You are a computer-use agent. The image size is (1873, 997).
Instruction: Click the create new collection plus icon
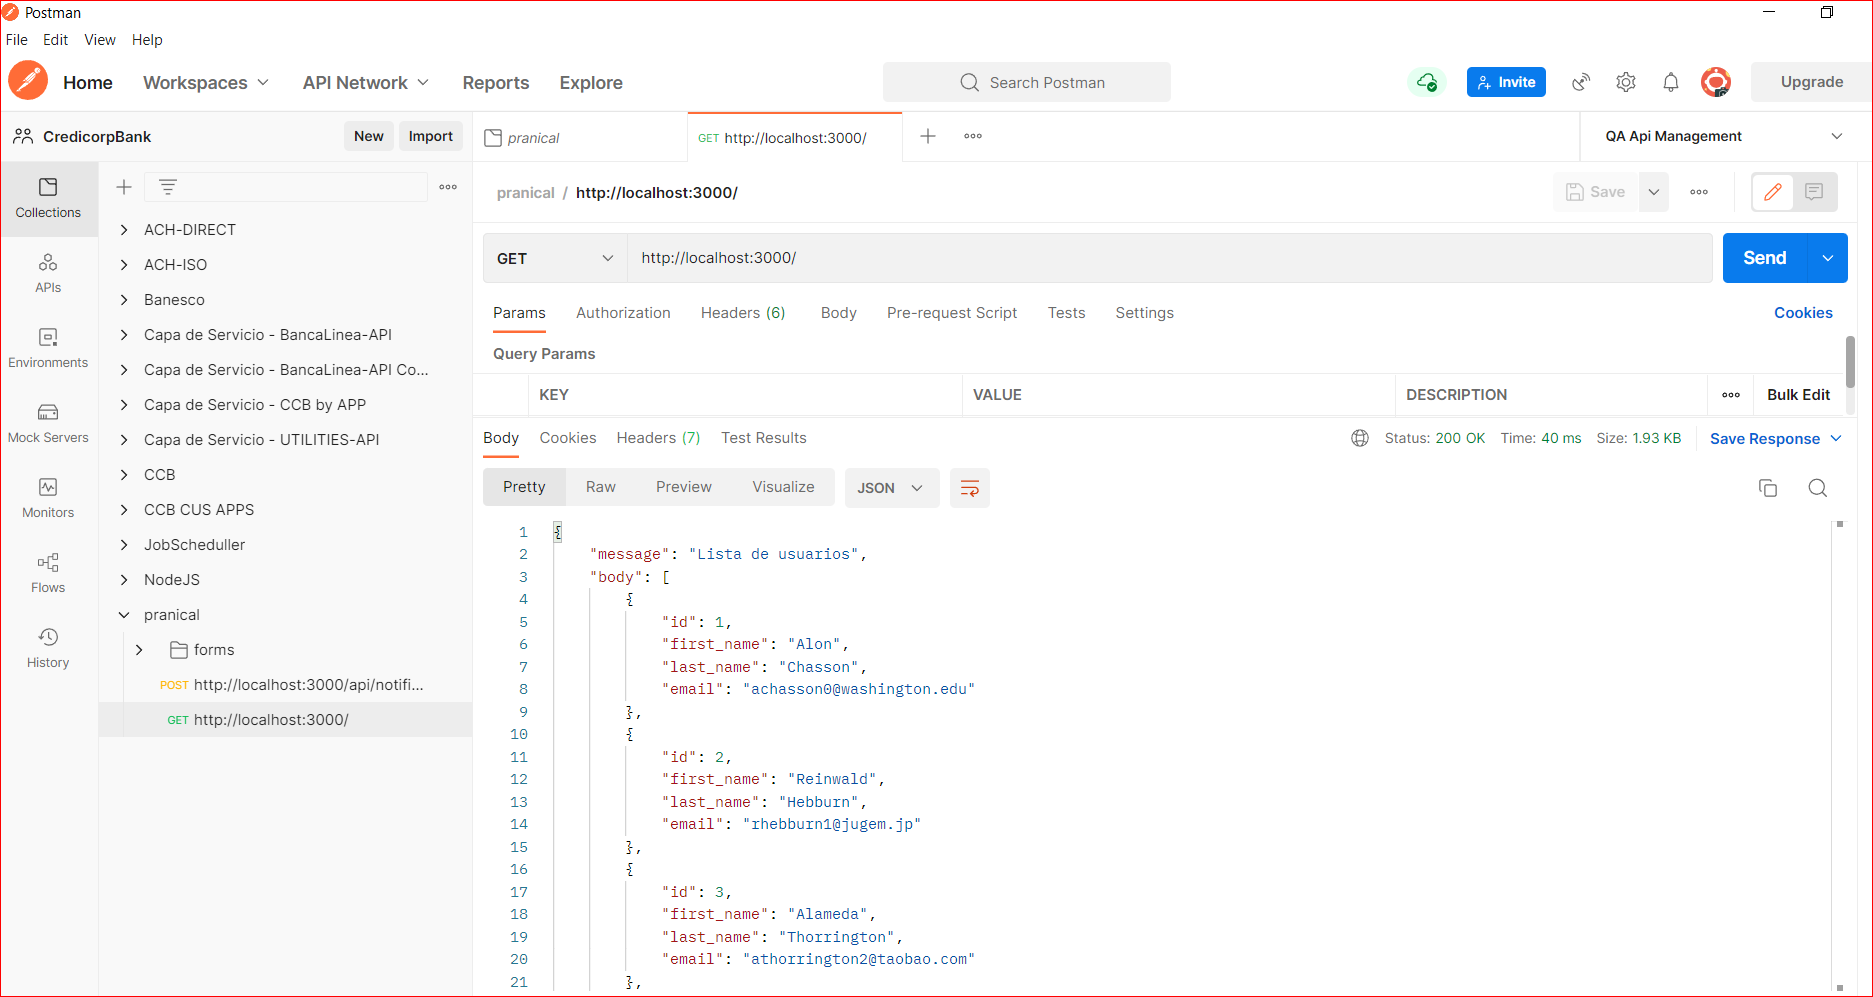tap(124, 187)
